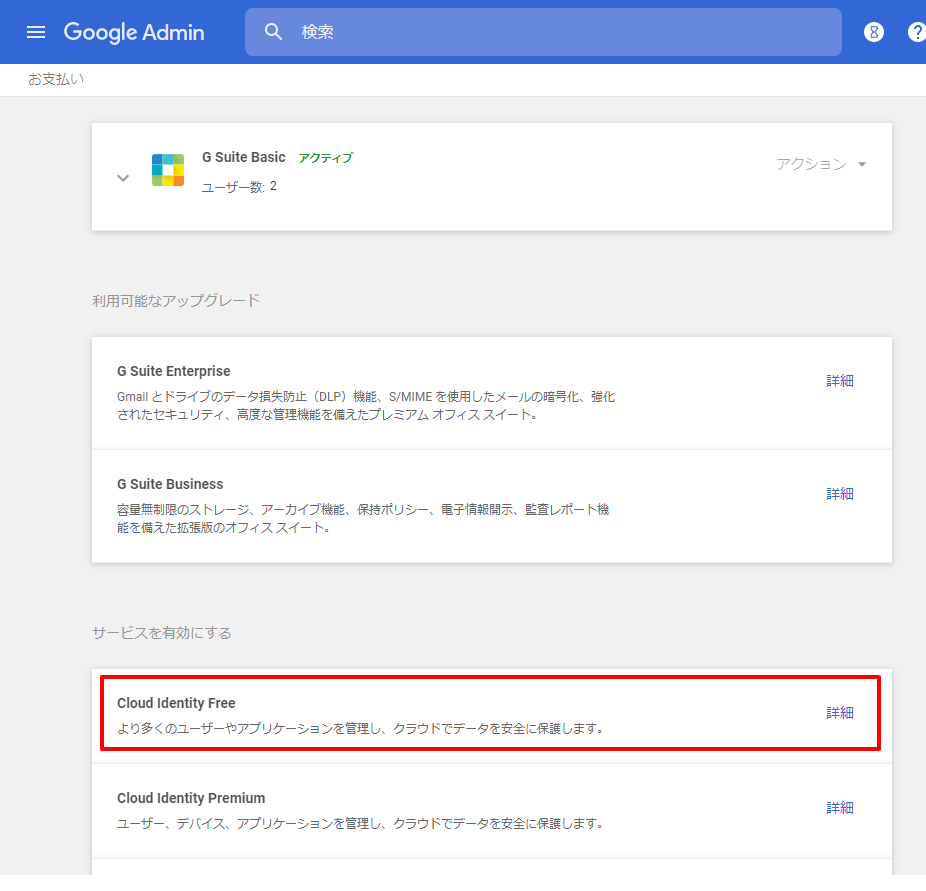Click the Cloud Identity Free heading

176,703
